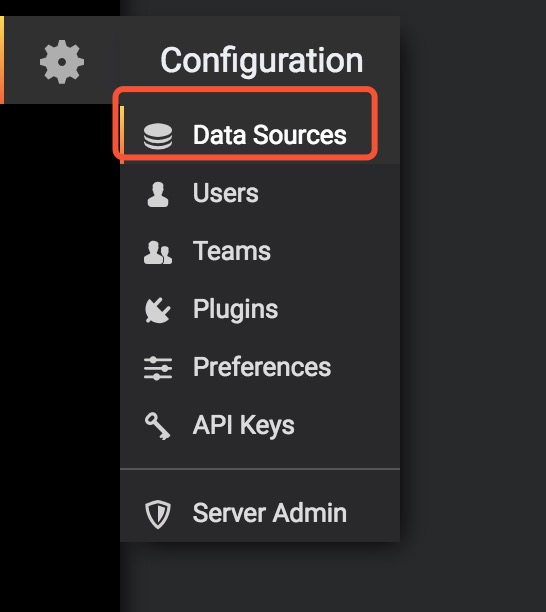
Task: Click the two-people Teams icon
Action: click(x=158, y=252)
